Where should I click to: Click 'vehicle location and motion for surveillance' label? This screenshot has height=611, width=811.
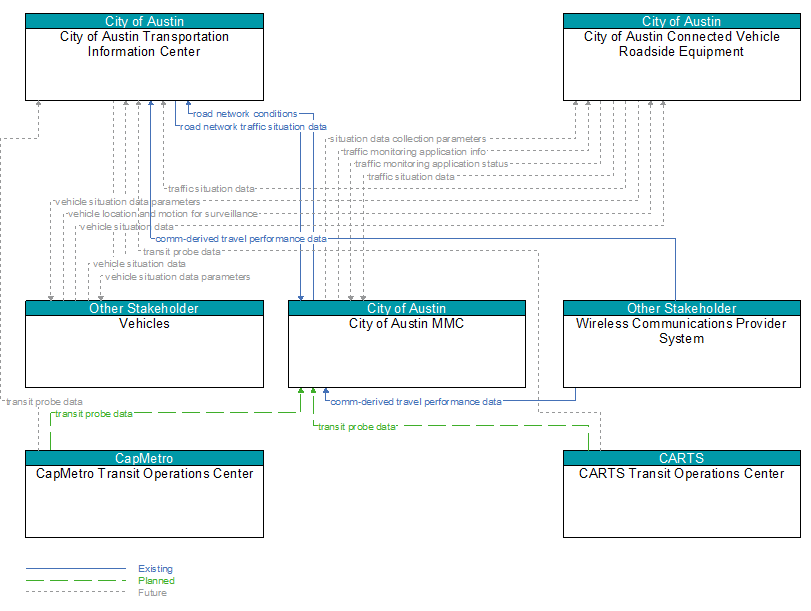(162, 214)
